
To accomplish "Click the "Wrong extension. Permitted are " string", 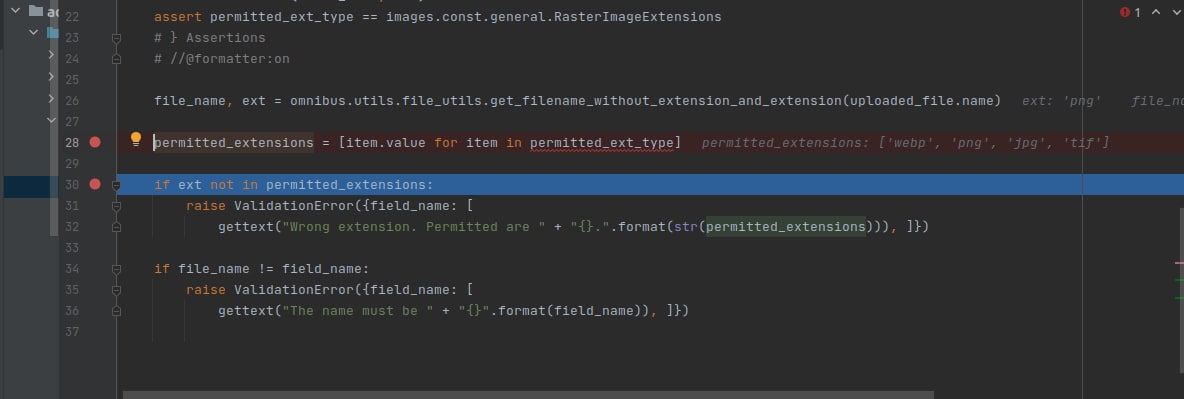I will coord(413,227).
